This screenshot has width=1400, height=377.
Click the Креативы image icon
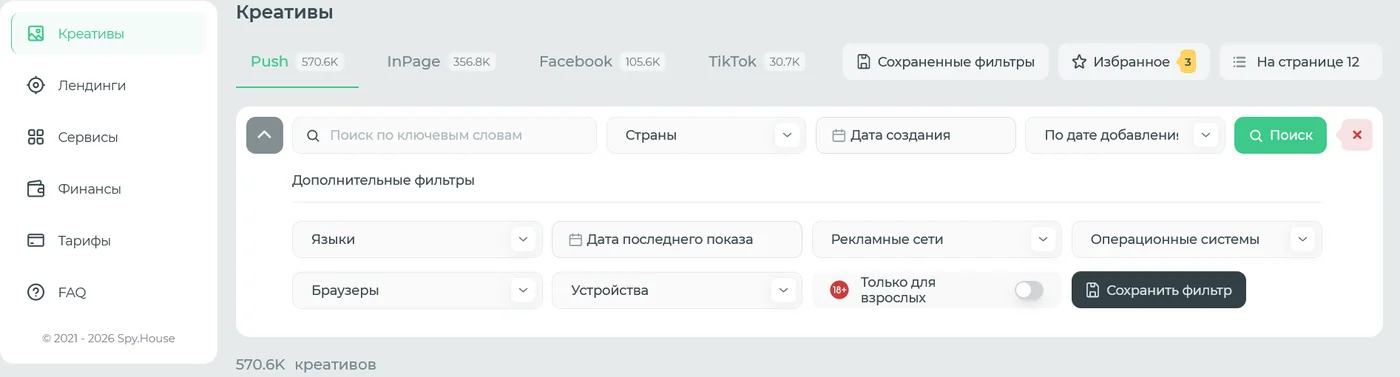[36, 34]
